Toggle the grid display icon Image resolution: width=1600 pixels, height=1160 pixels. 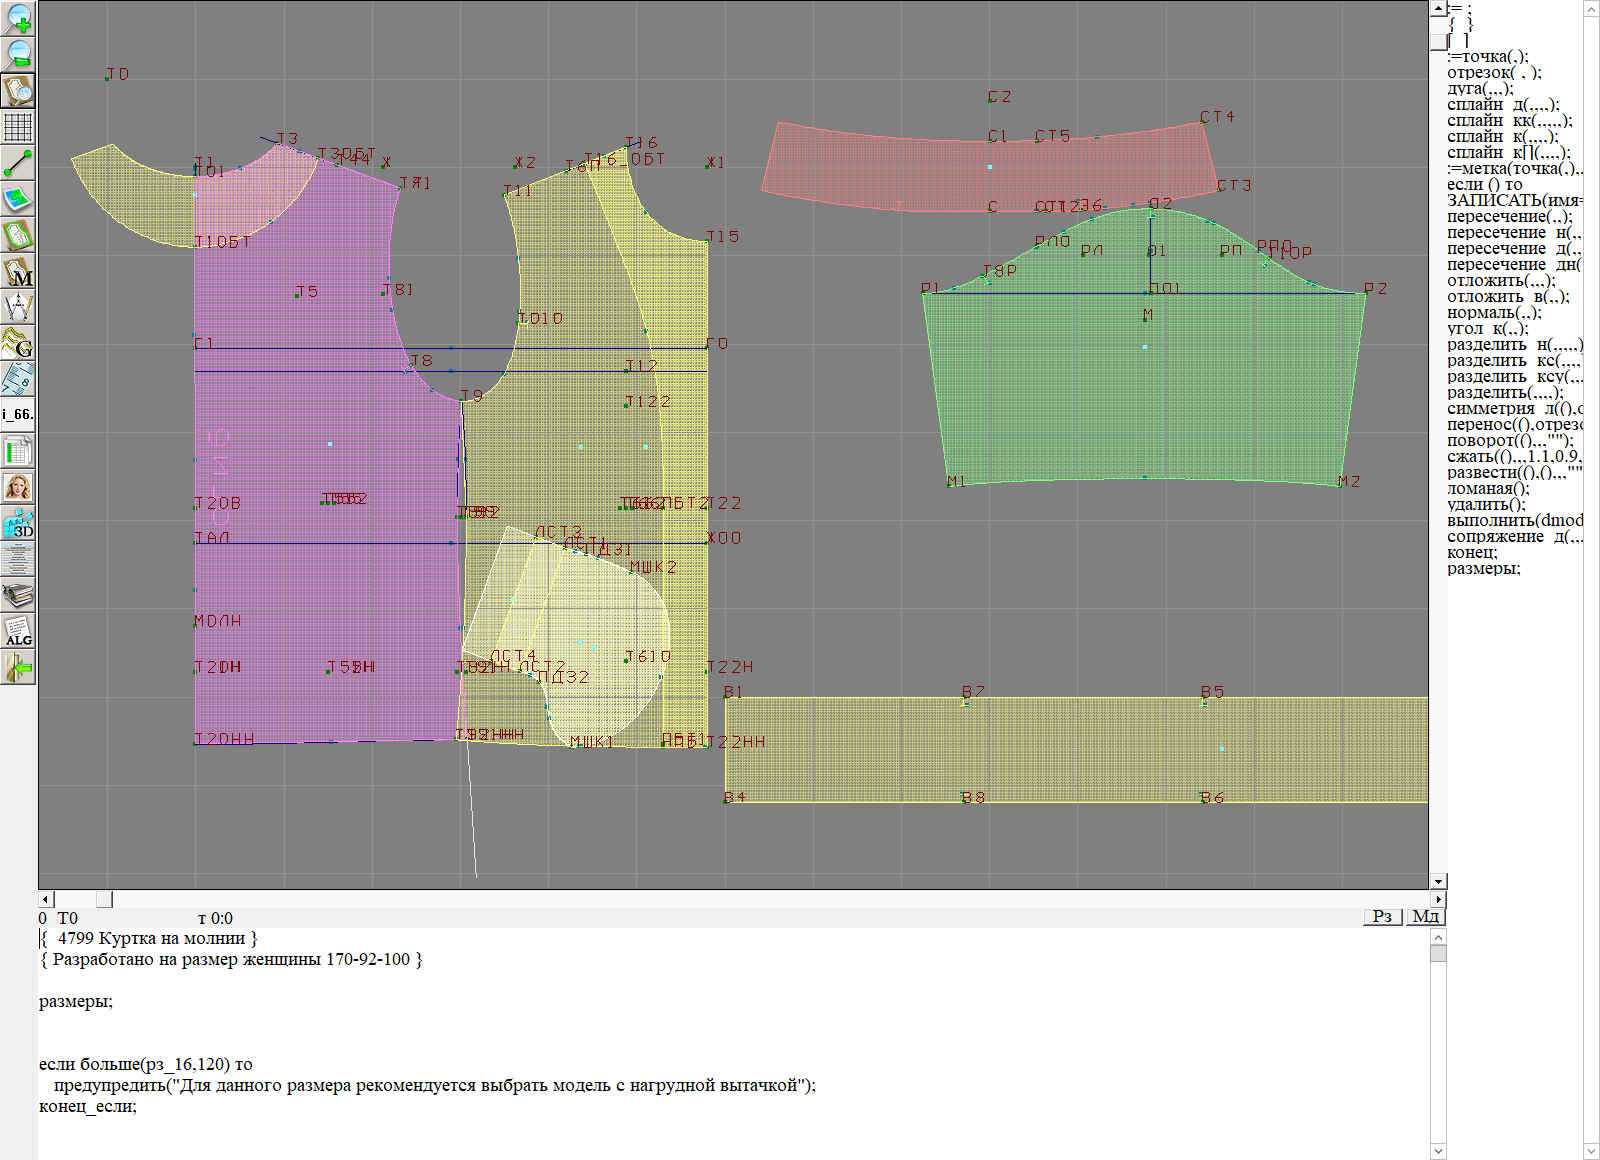click(19, 127)
